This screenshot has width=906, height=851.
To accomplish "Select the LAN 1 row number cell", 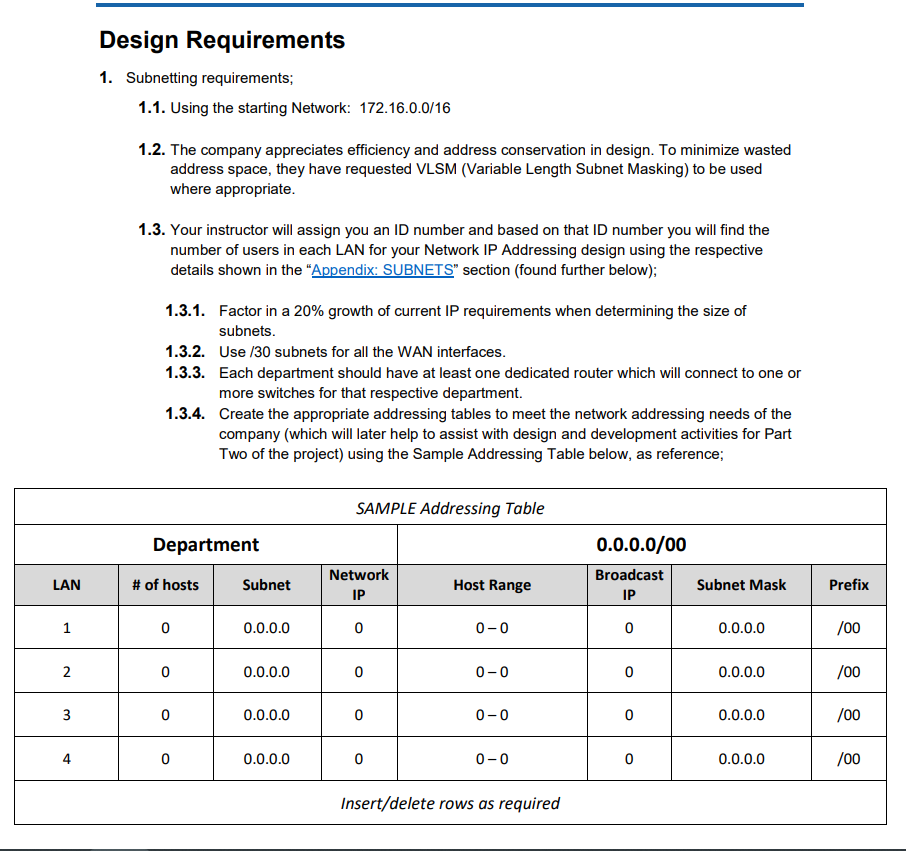I will [65, 628].
